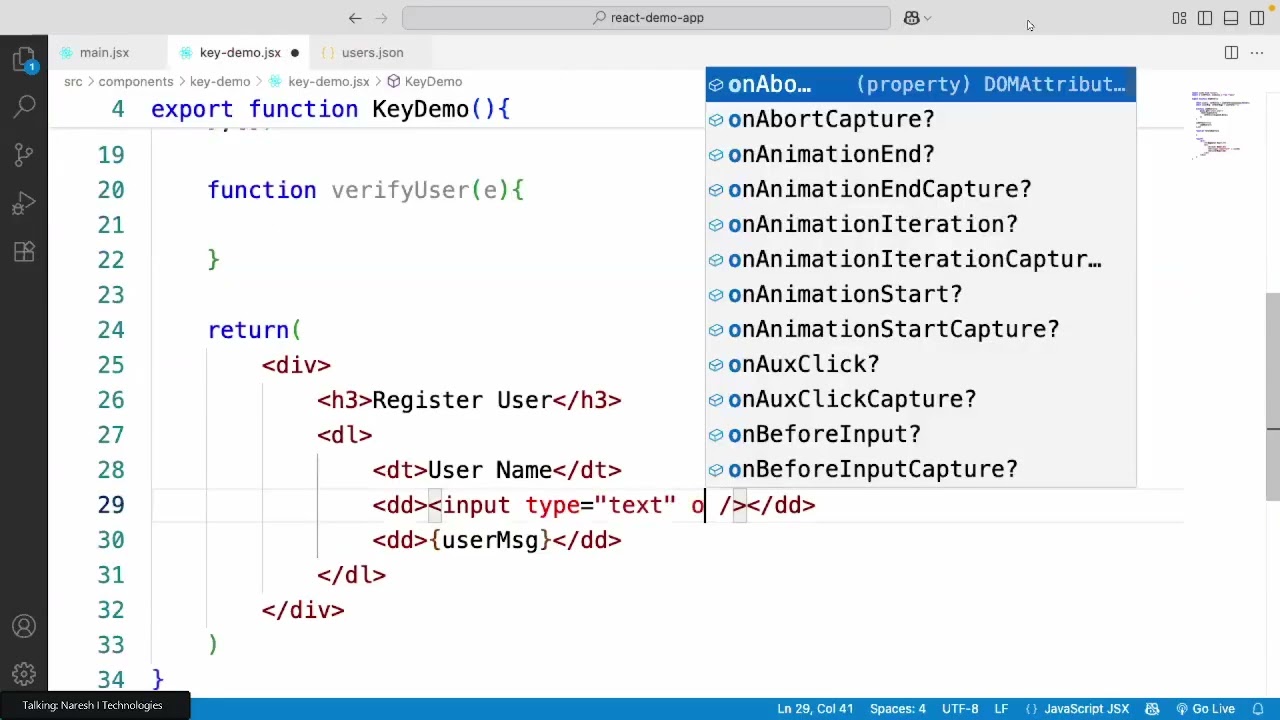Toggle the bottom panel
The image size is (1280, 720).
[1231, 18]
